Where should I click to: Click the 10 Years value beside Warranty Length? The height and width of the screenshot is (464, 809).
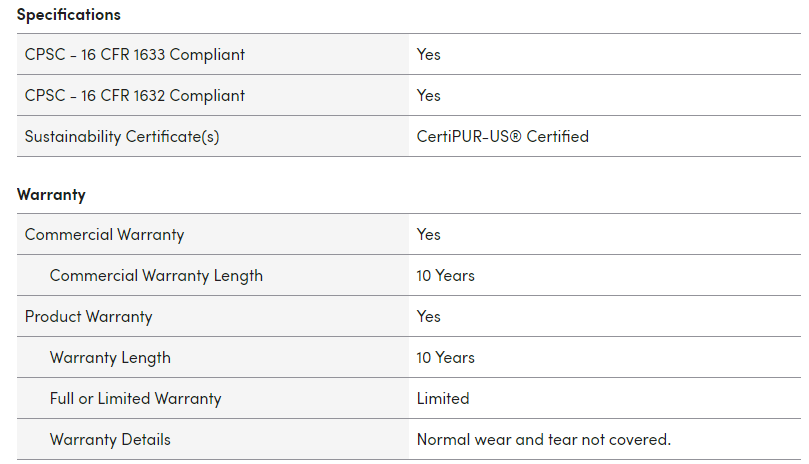446,358
